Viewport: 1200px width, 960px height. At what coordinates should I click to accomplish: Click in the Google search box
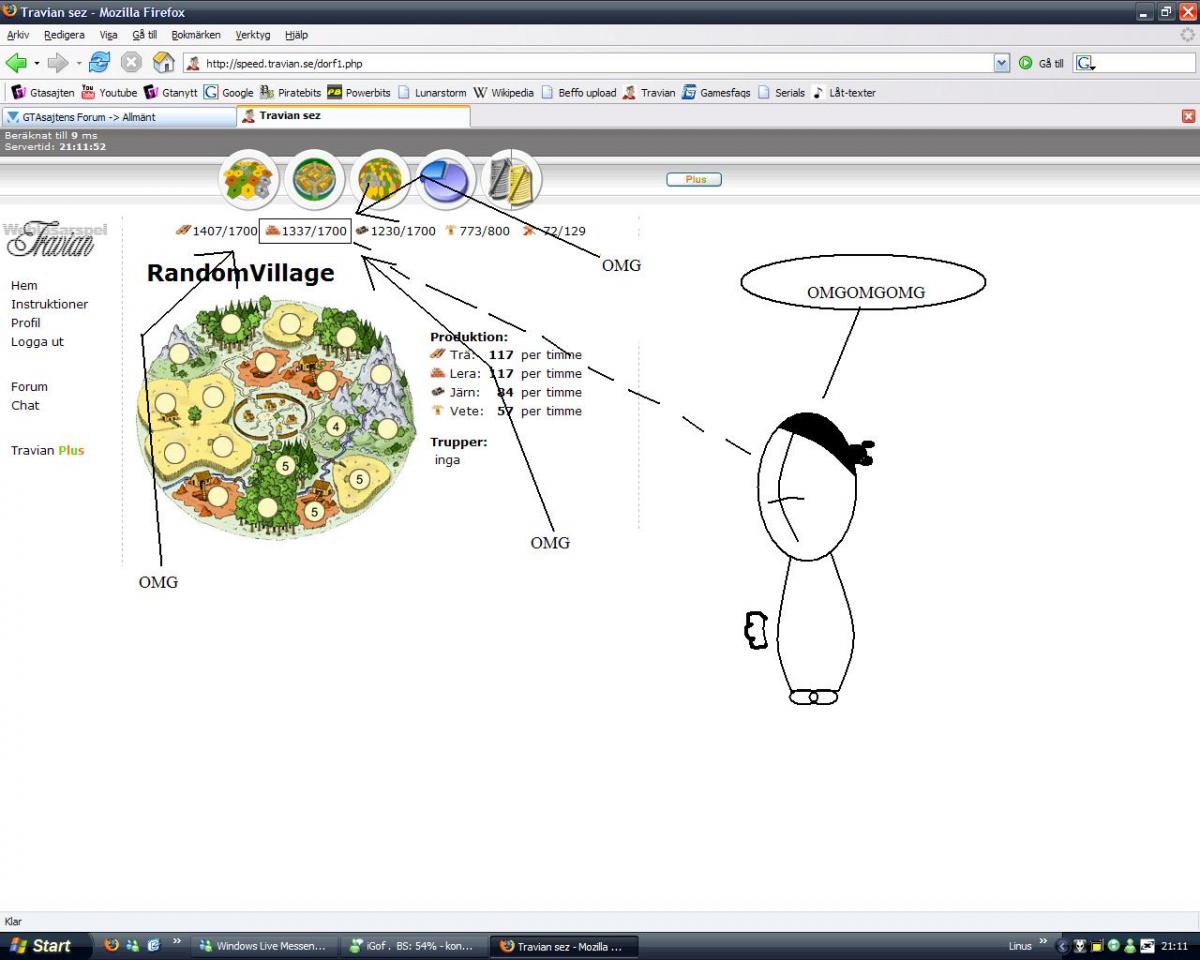coord(1145,63)
